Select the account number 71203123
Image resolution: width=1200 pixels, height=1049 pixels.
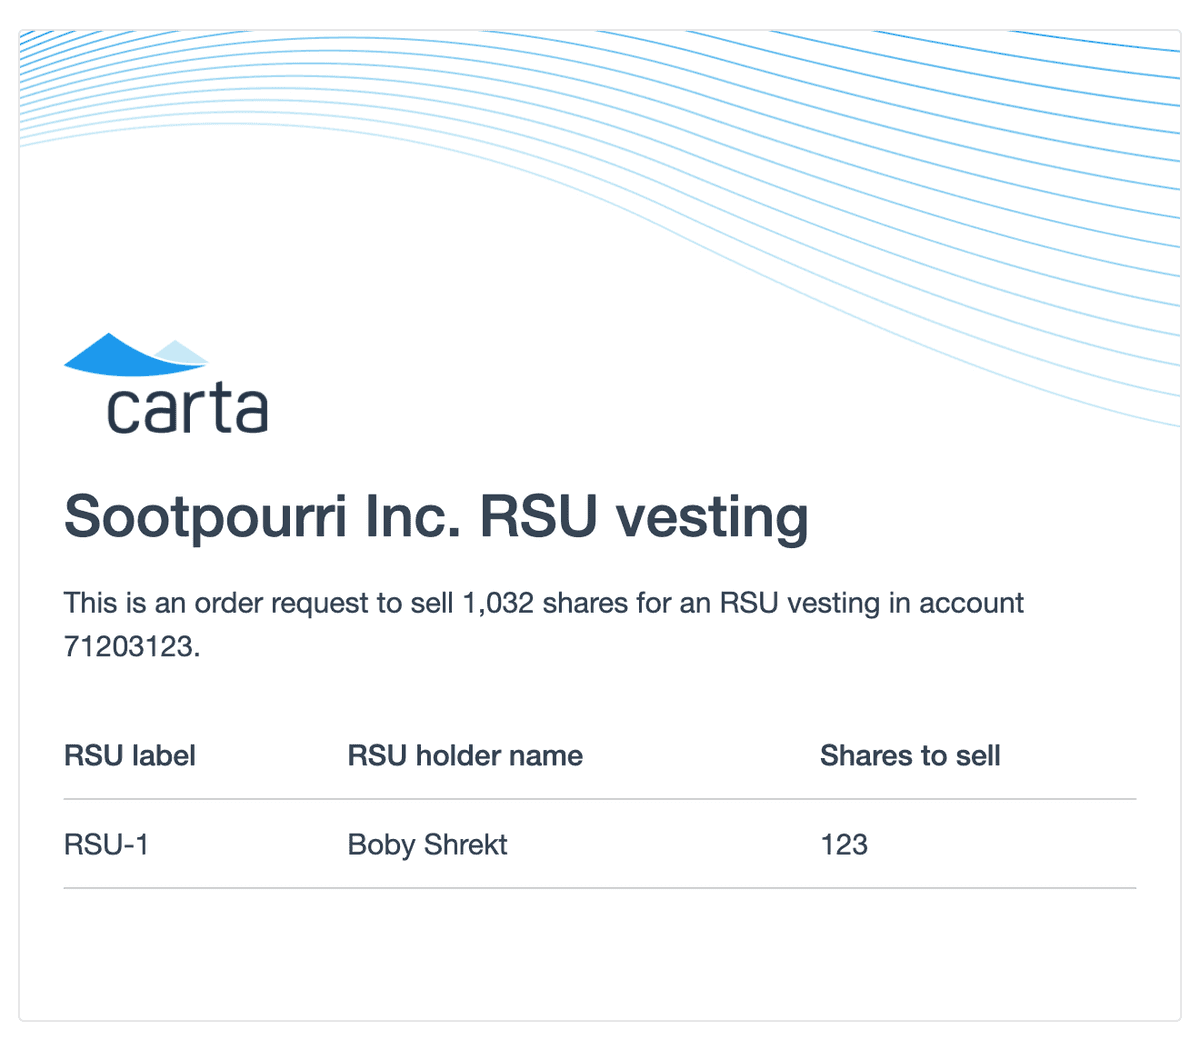pyautogui.click(x=128, y=647)
